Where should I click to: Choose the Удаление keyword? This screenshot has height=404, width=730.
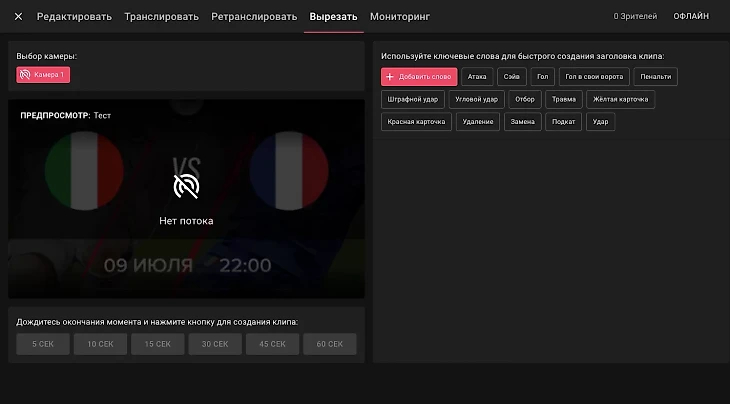click(x=478, y=121)
